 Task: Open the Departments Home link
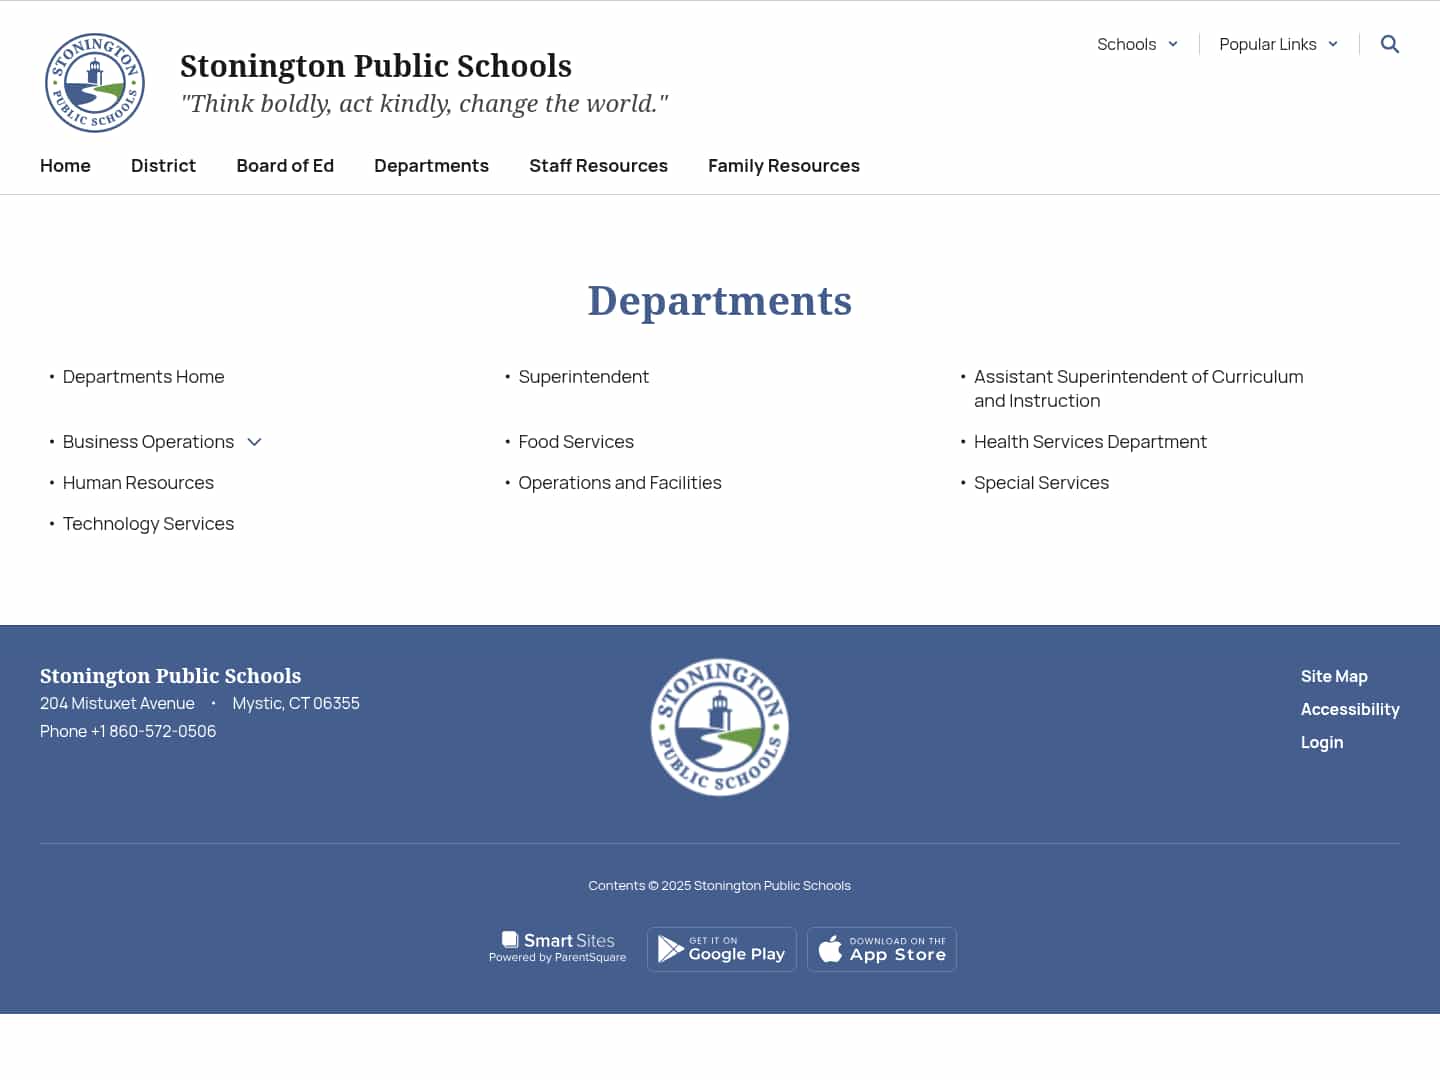(x=143, y=376)
